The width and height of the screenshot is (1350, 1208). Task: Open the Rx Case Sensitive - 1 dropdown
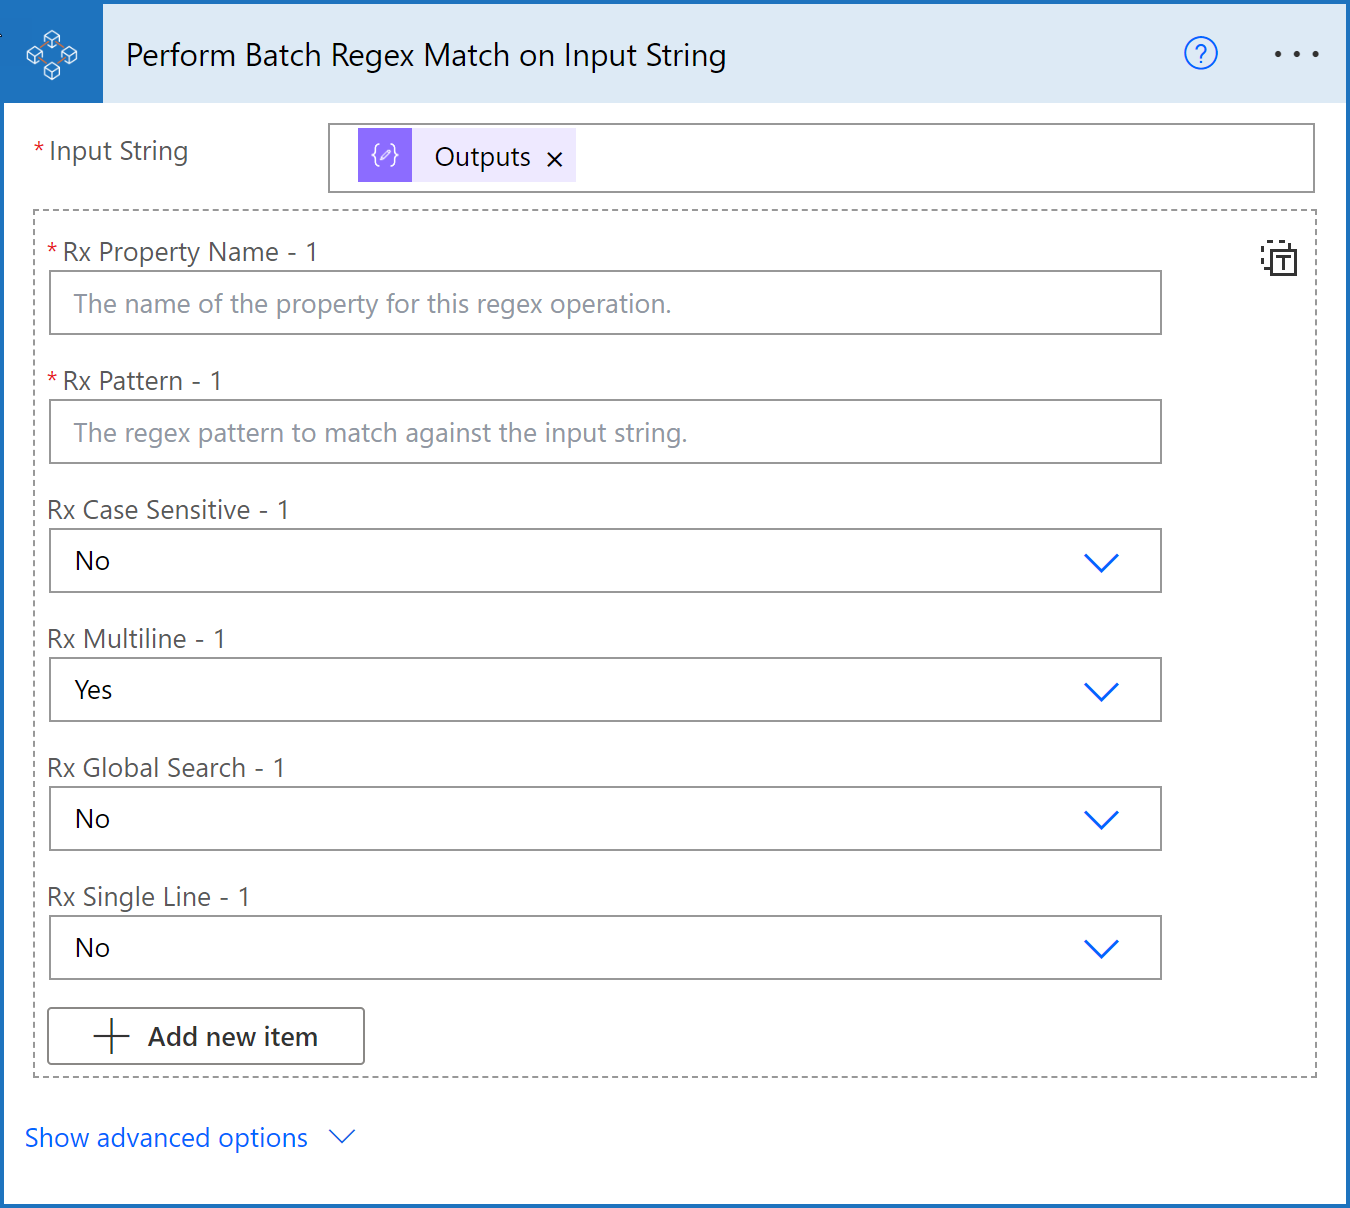pyautogui.click(x=605, y=561)
